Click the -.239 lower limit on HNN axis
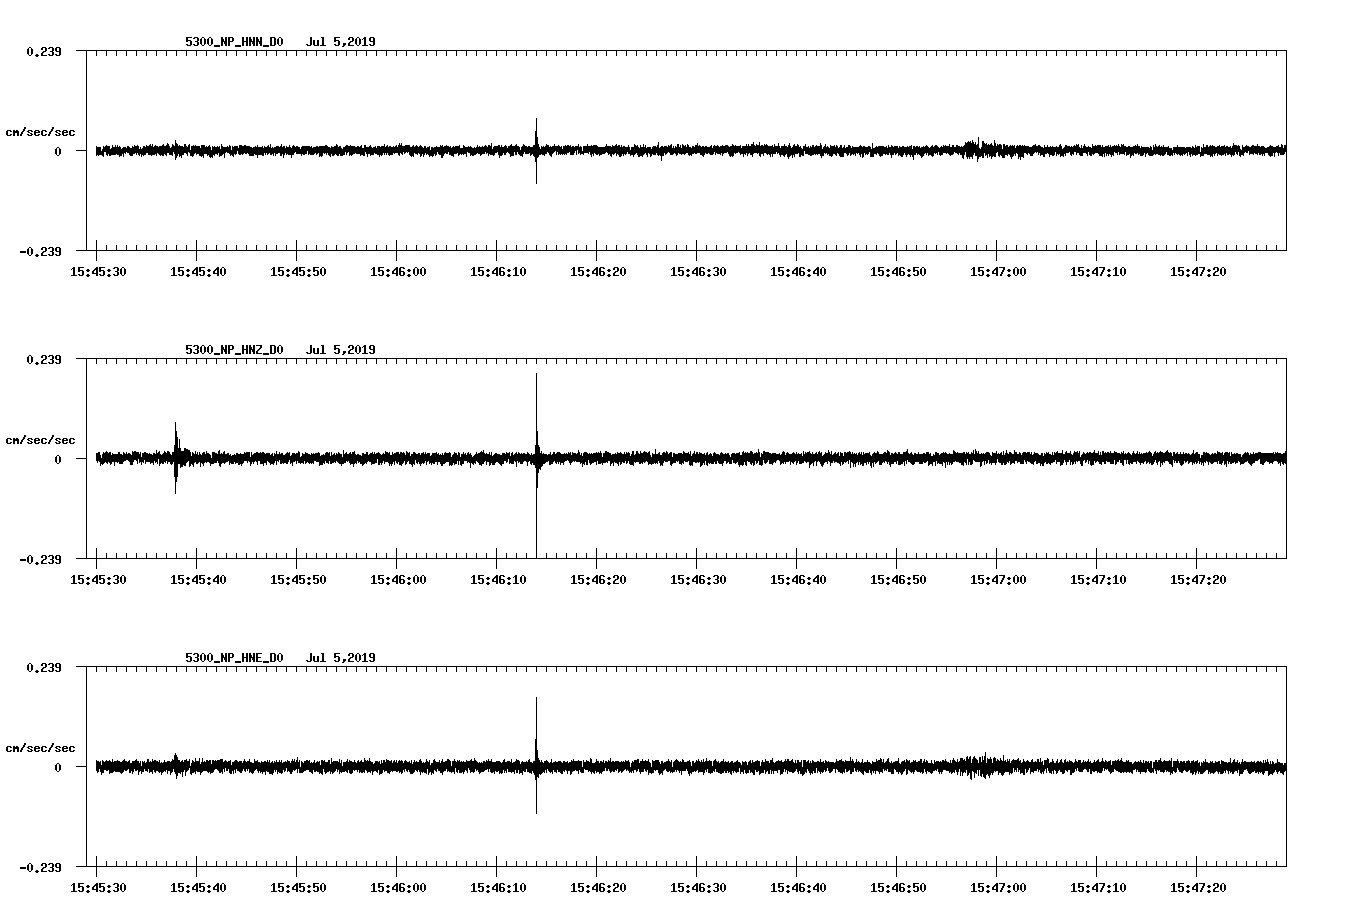This screenshot has width=1358, height=924. point(40,251)
